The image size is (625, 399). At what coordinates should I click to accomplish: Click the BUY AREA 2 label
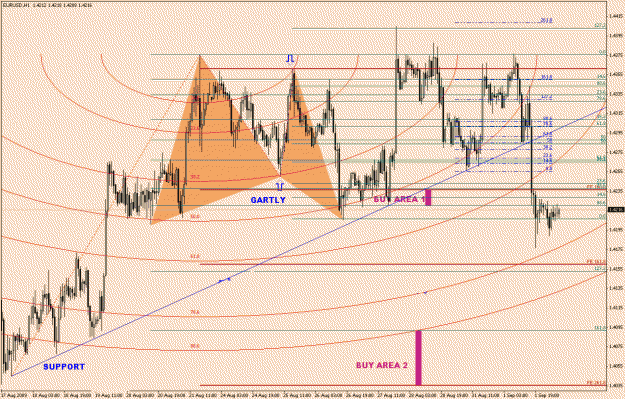(382, 365)
